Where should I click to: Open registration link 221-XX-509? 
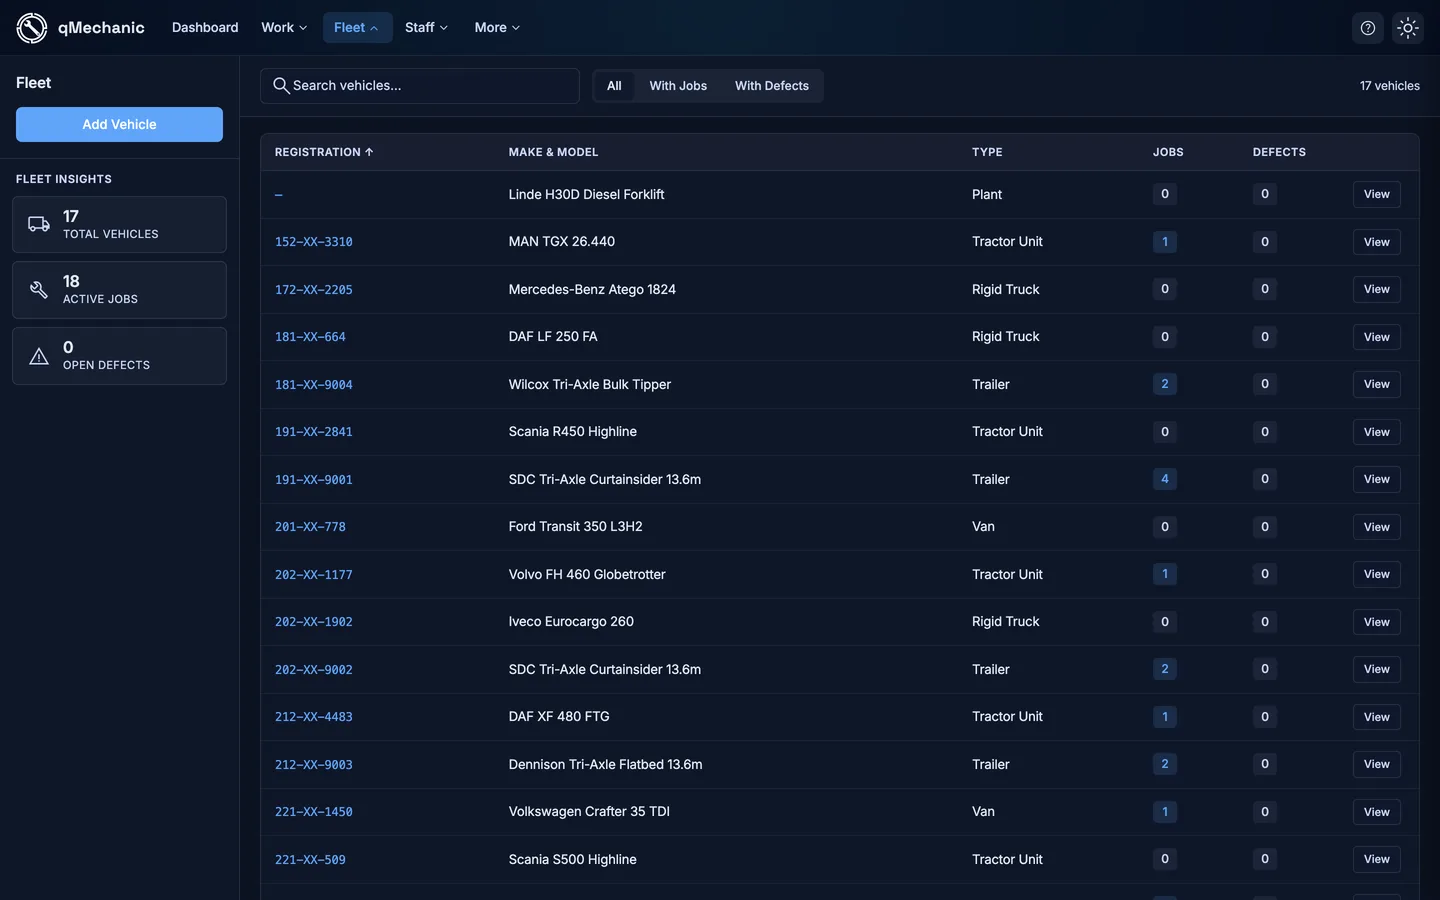pyautogui.click(x=310, y=860)
